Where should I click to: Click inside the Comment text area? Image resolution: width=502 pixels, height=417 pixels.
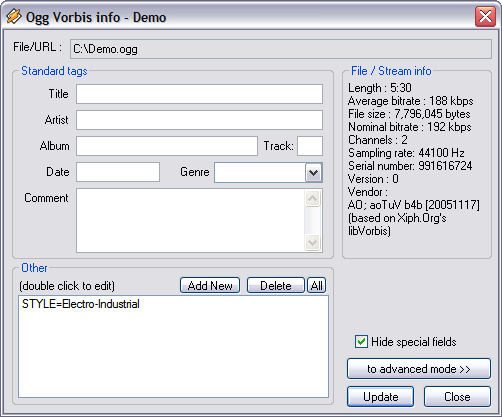(190, 220)
